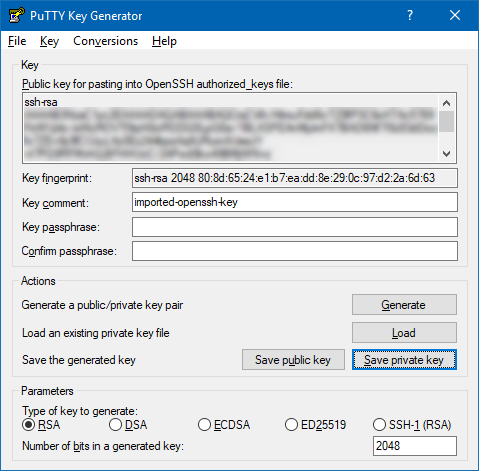
Task: Click the question mark help button
Action: (410, 15)
